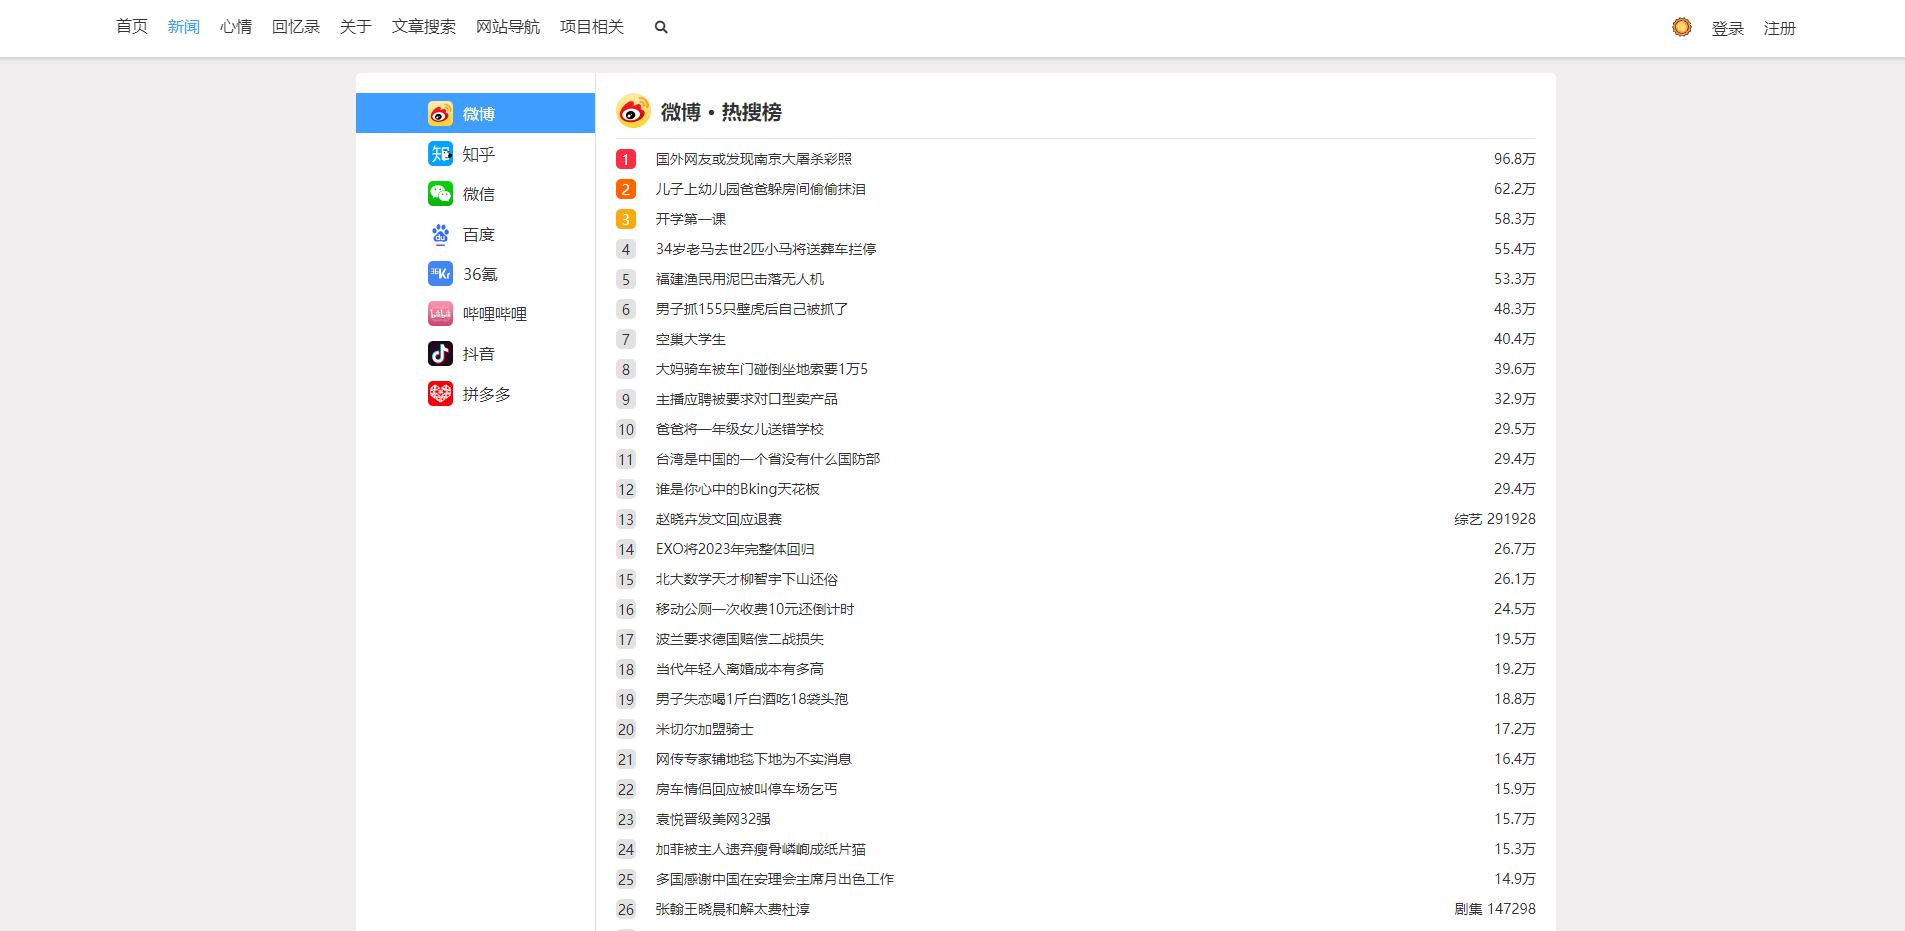
Task: Open 移动公厕一次收费10元还倒计时 topic
Action: [755, 609]
